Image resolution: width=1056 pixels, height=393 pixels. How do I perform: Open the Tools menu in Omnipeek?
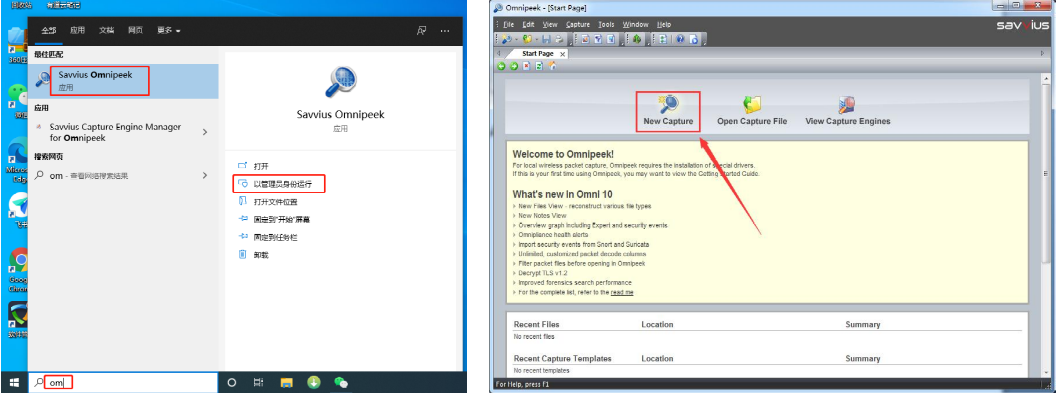tap(606, 24)
